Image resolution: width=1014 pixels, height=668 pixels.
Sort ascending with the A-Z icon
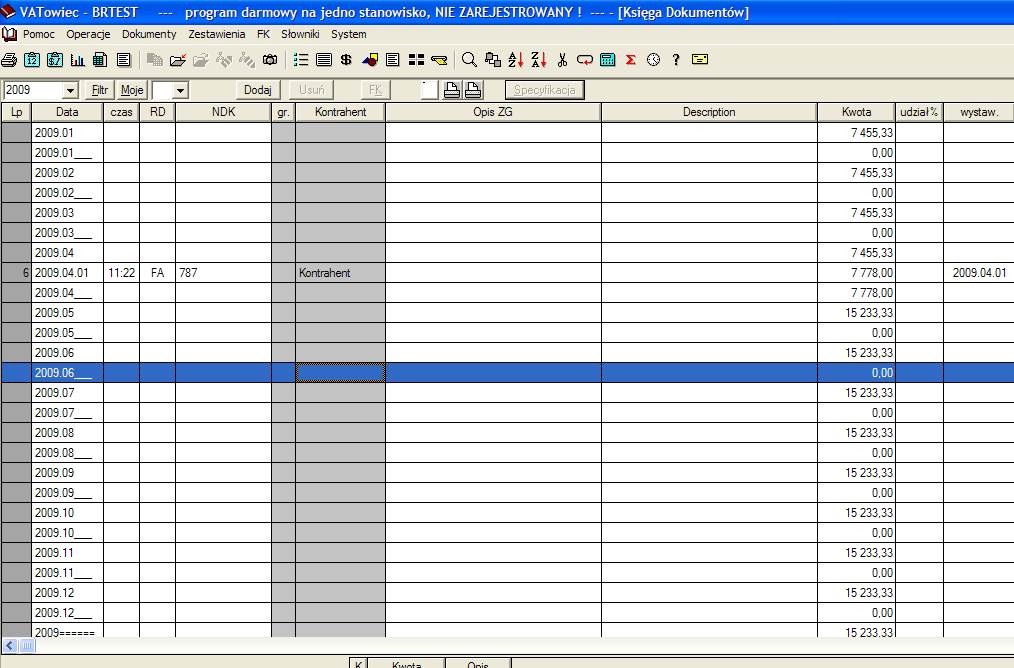515,60
